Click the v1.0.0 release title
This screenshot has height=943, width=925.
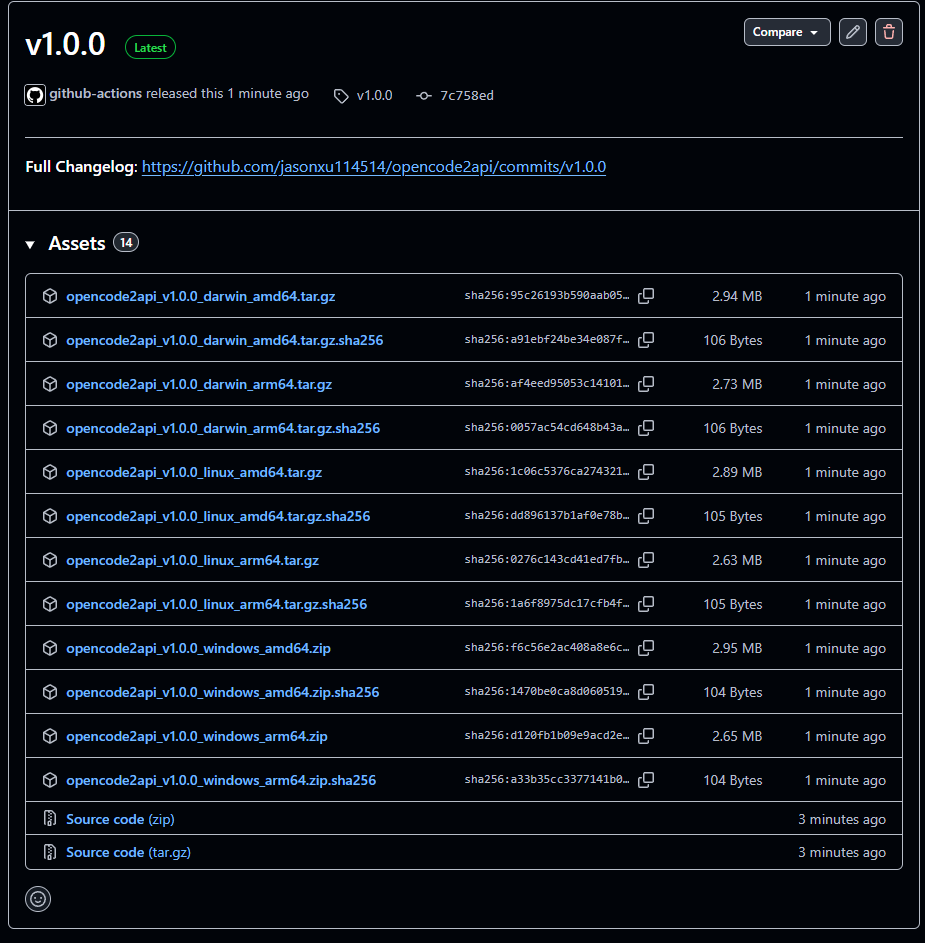tap(65, 45)
